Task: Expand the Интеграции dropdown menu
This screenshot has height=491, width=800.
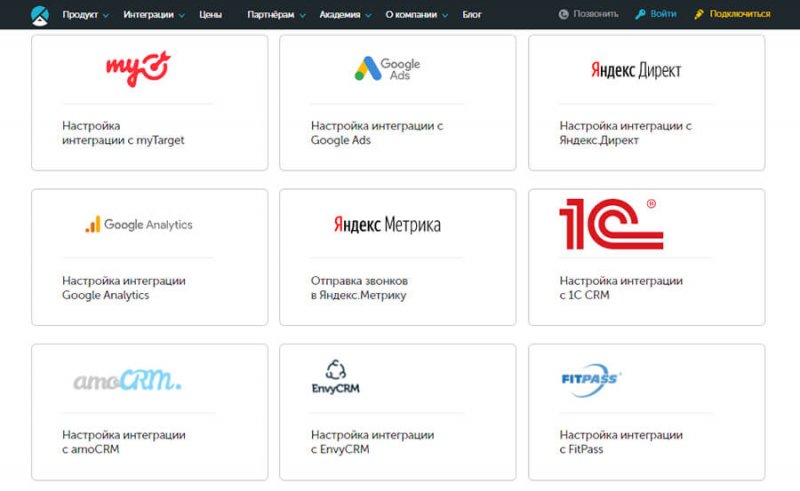Action: point(154,15)
